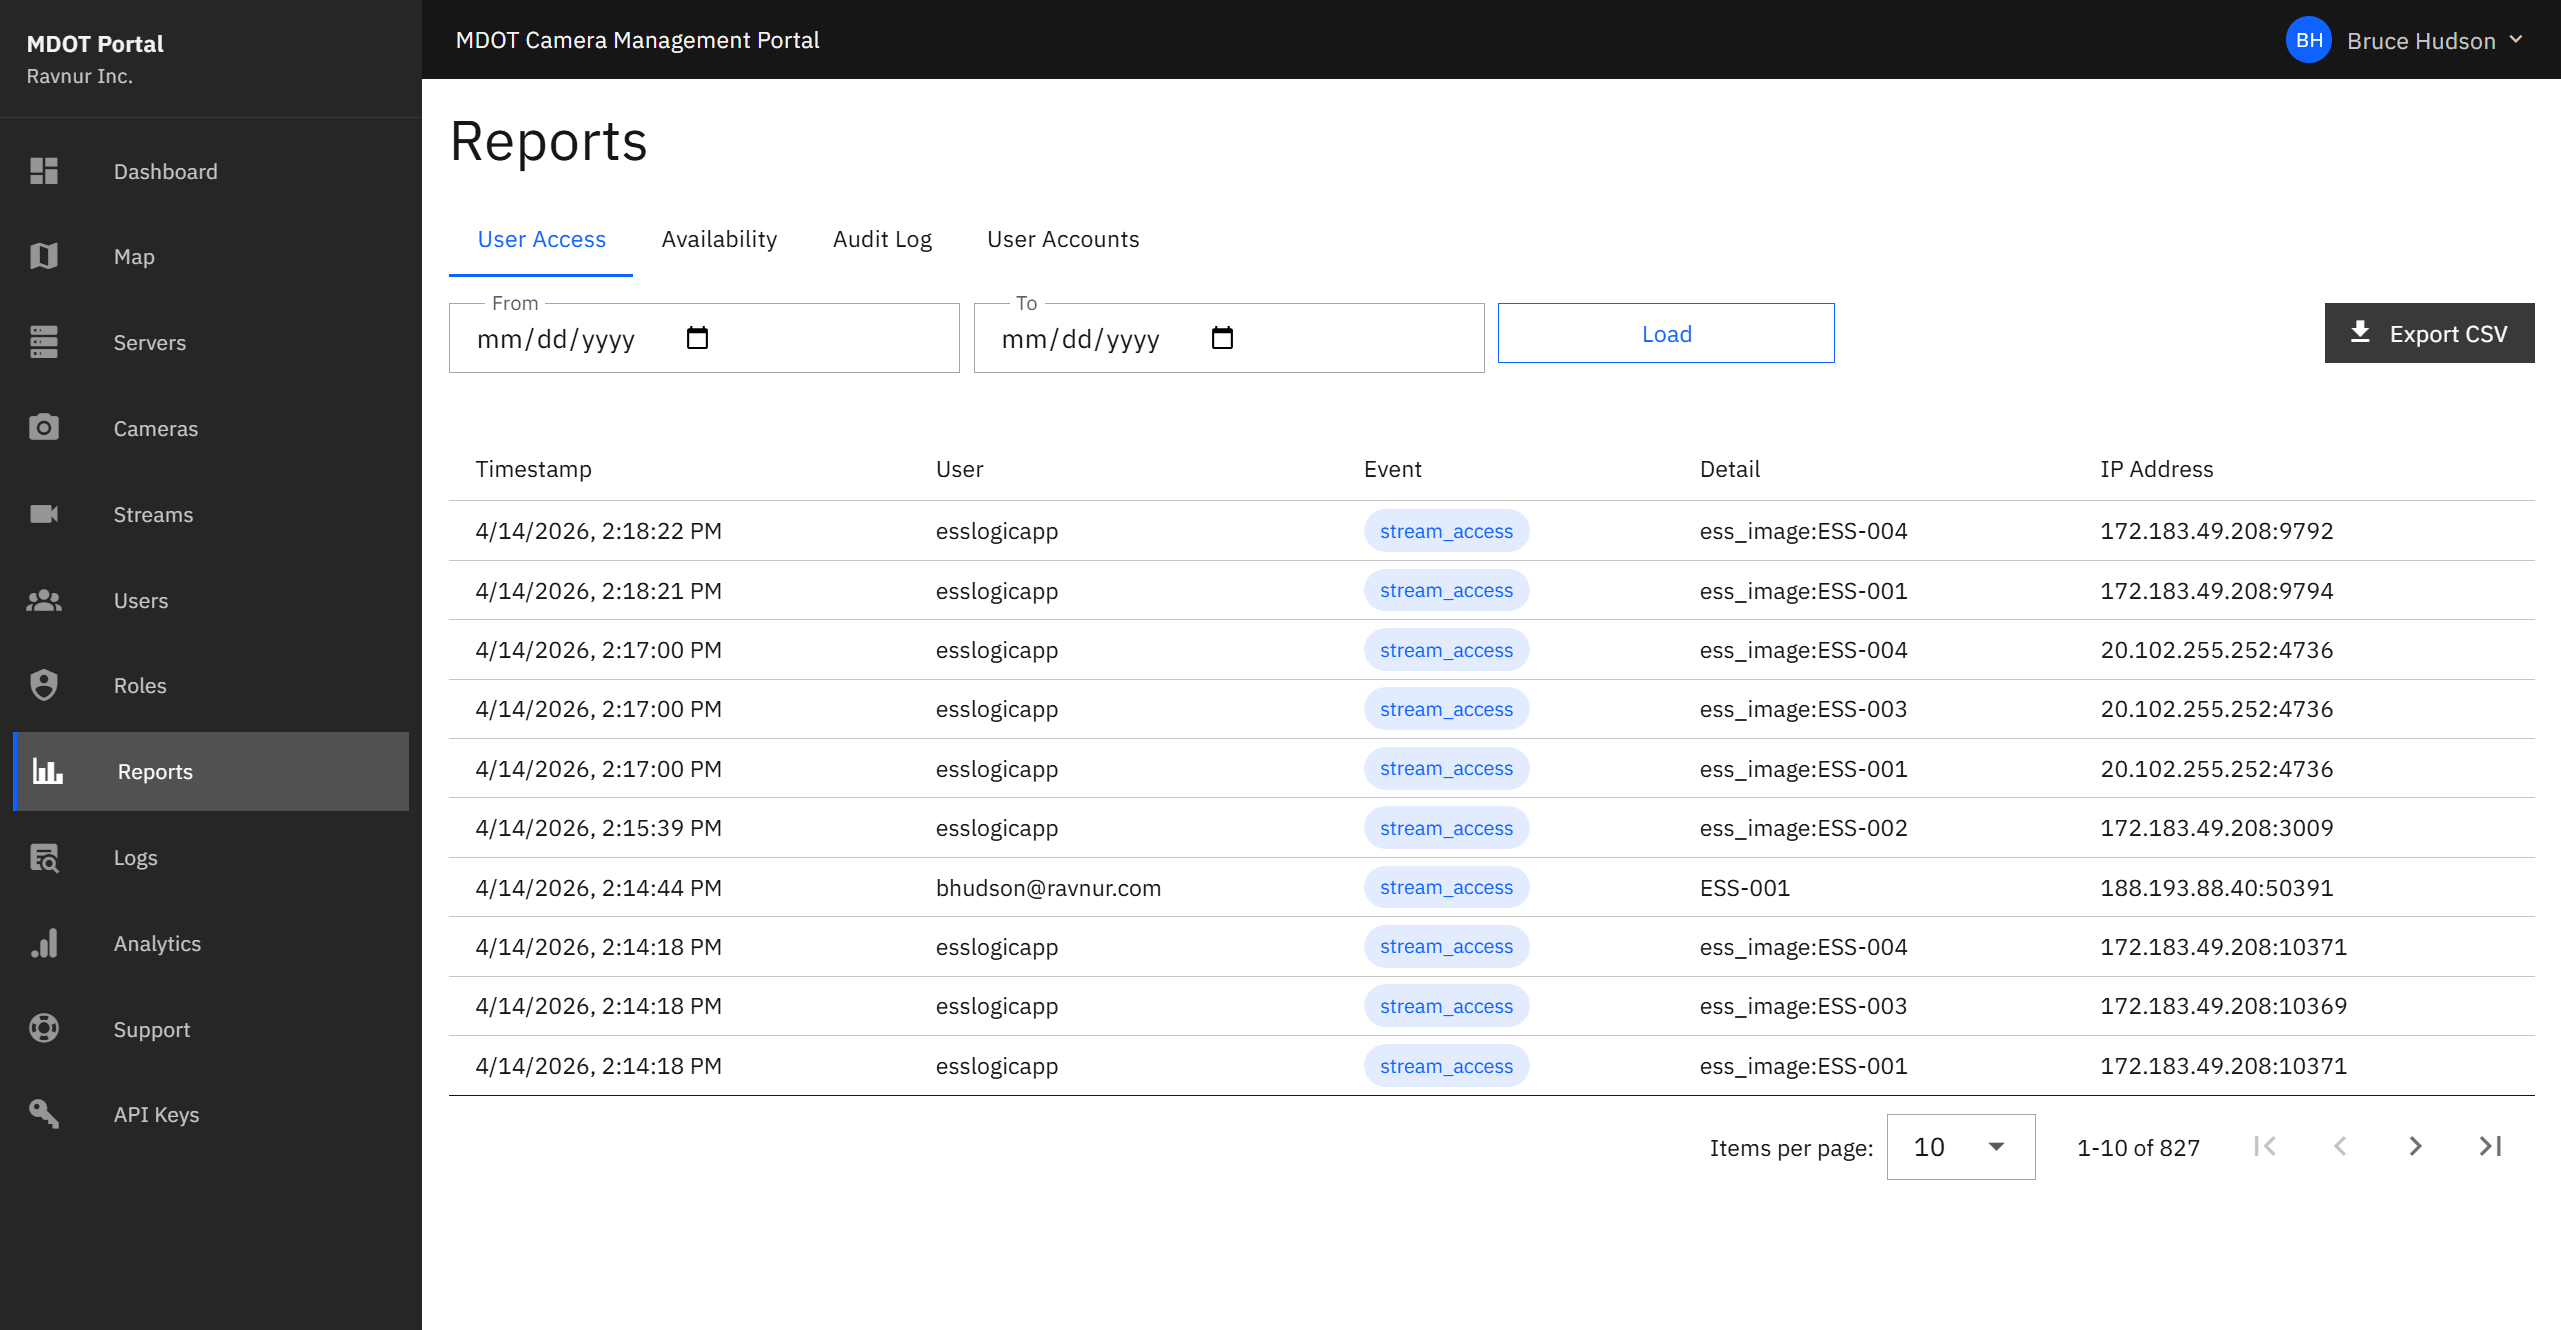This screenshot has width=2561, height=1330.
Task: Click the API Keys key icon
Action: (x=44, y=1114)
